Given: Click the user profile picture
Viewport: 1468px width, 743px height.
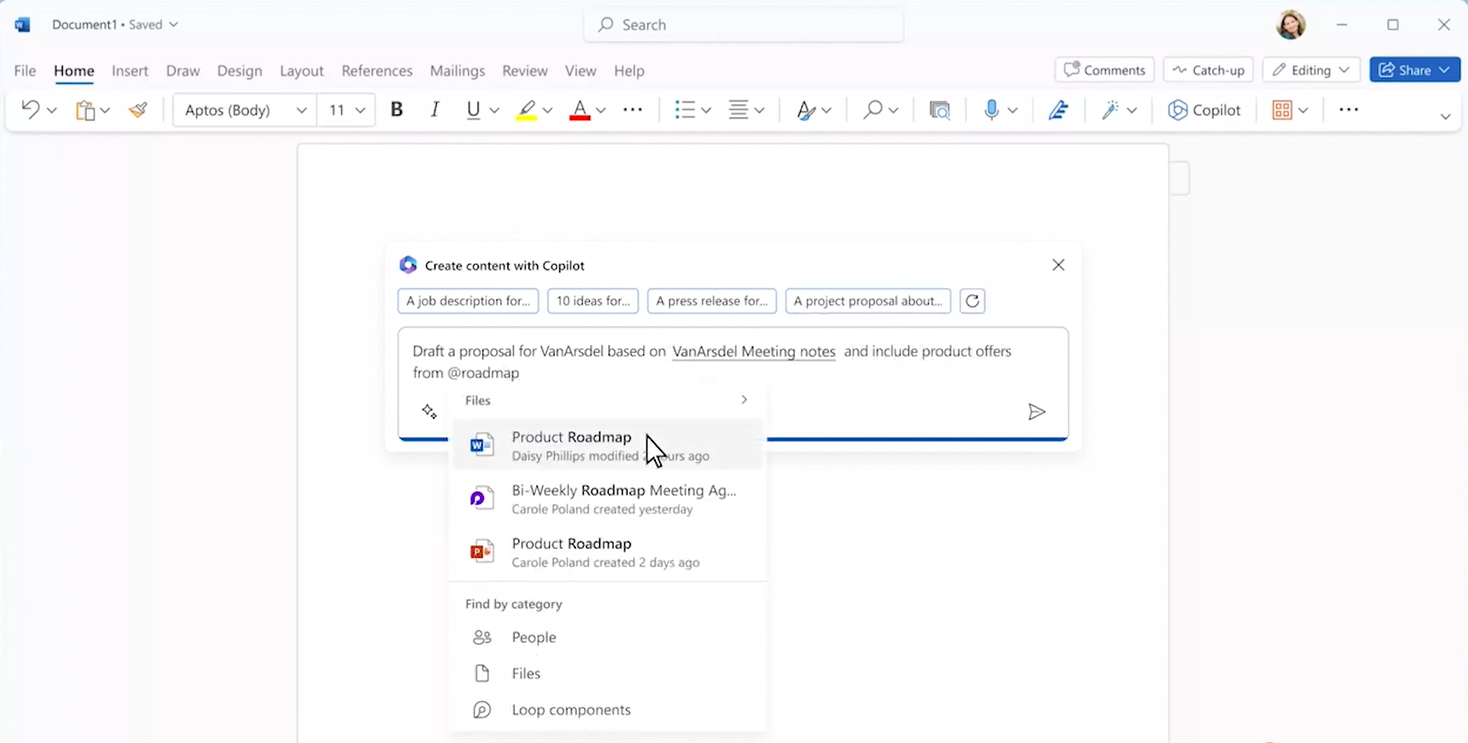Looking at the screenshot, I should (x=1291, y=25).
